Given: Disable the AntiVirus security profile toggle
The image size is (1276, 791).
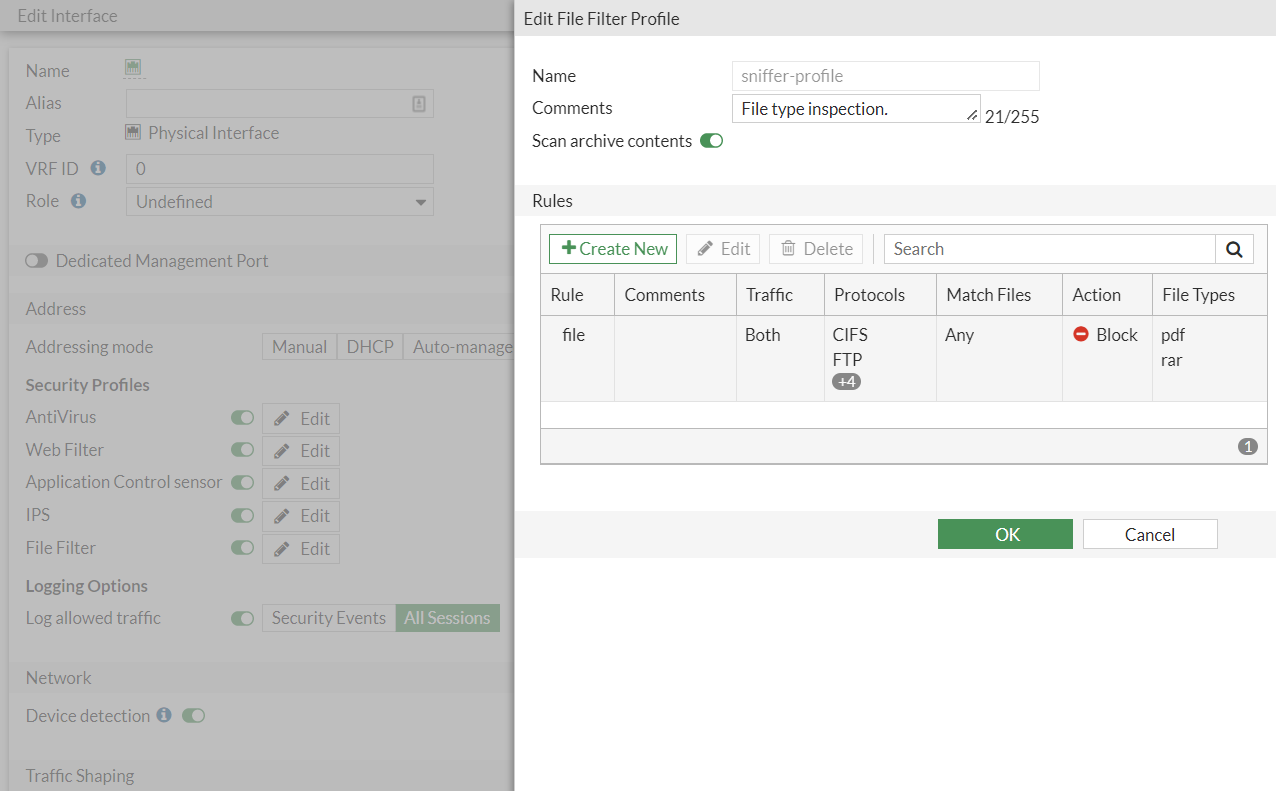Looking at the screenshot, I should point(242,418).
